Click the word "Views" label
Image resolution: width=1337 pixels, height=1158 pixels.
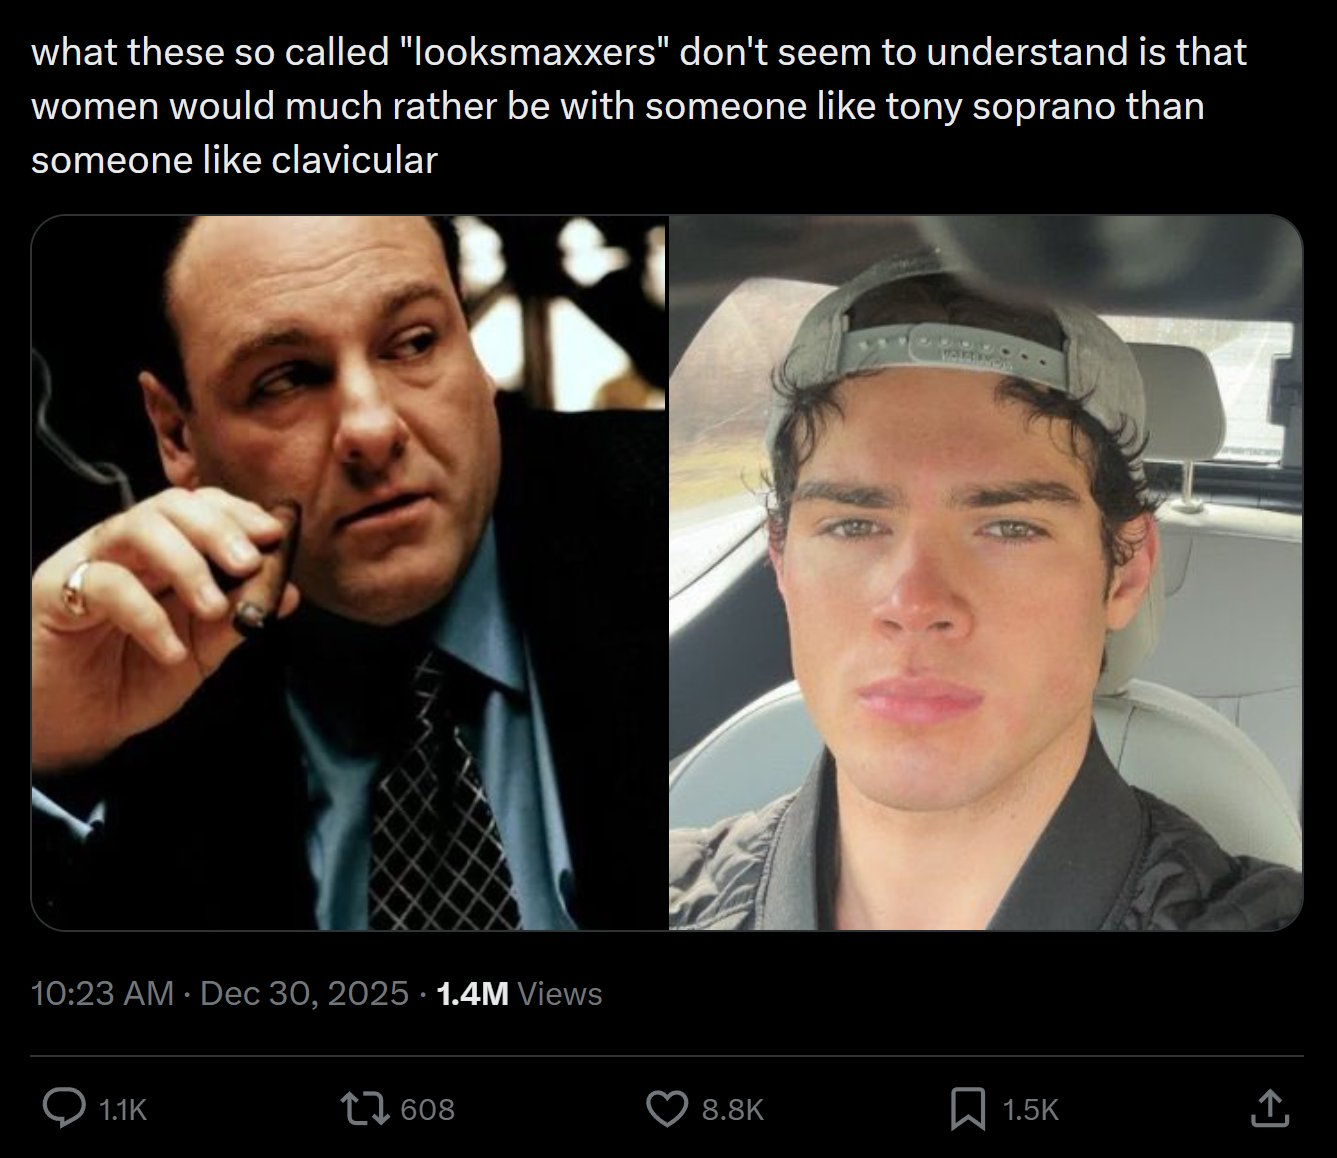pyautogui.click(x=560, y=993)
